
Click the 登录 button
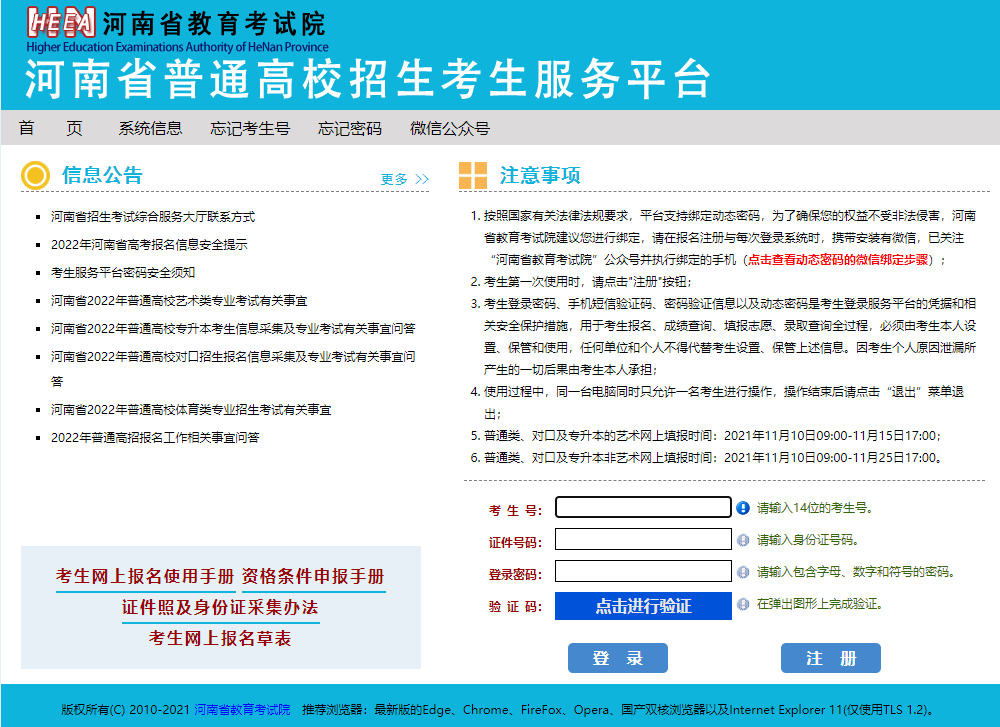point(617,658)
